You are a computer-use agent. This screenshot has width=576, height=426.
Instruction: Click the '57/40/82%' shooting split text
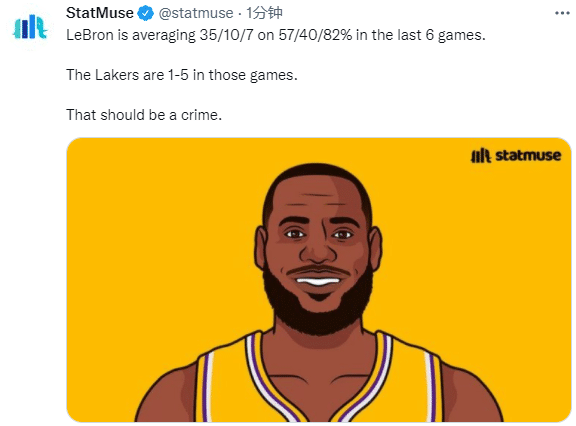315,35
